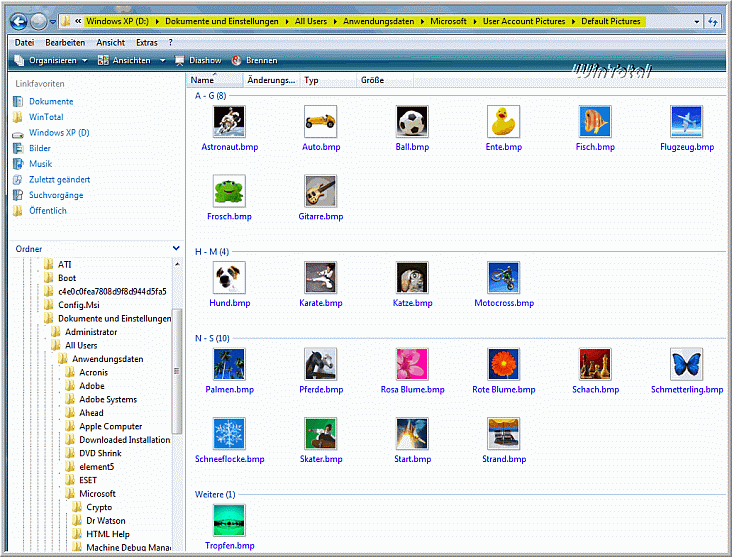
Task: Open Zuletzt geändert favorite link
Action: (59, 179)
